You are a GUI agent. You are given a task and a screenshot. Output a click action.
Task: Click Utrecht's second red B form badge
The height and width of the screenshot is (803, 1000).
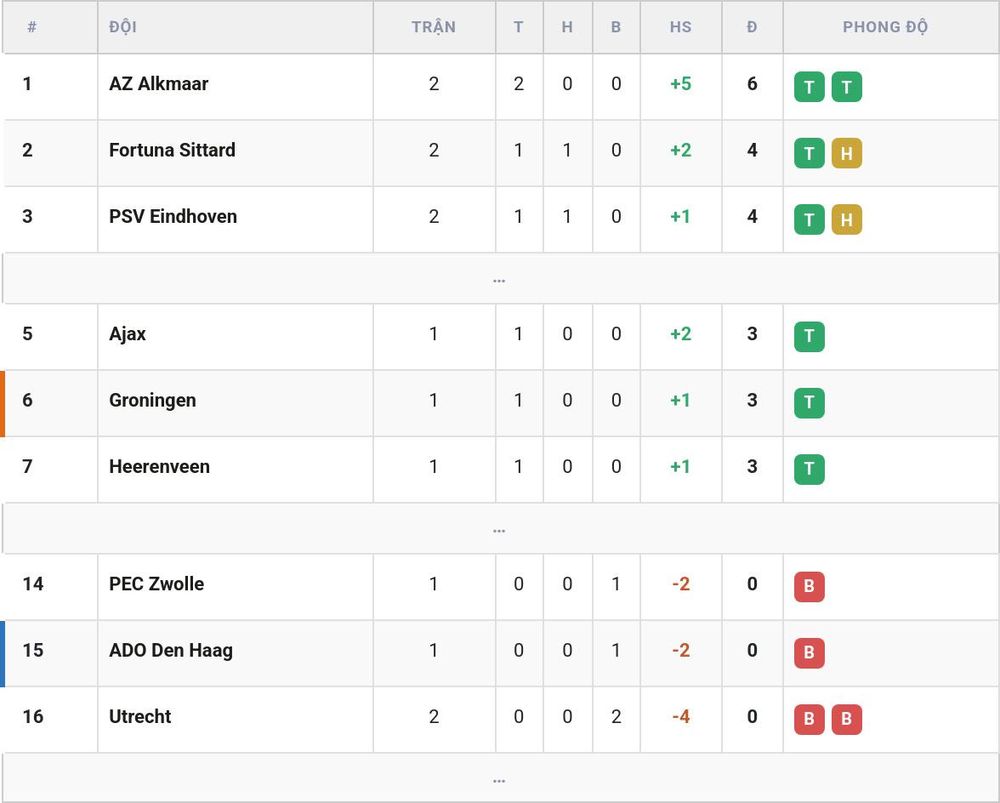846,719
